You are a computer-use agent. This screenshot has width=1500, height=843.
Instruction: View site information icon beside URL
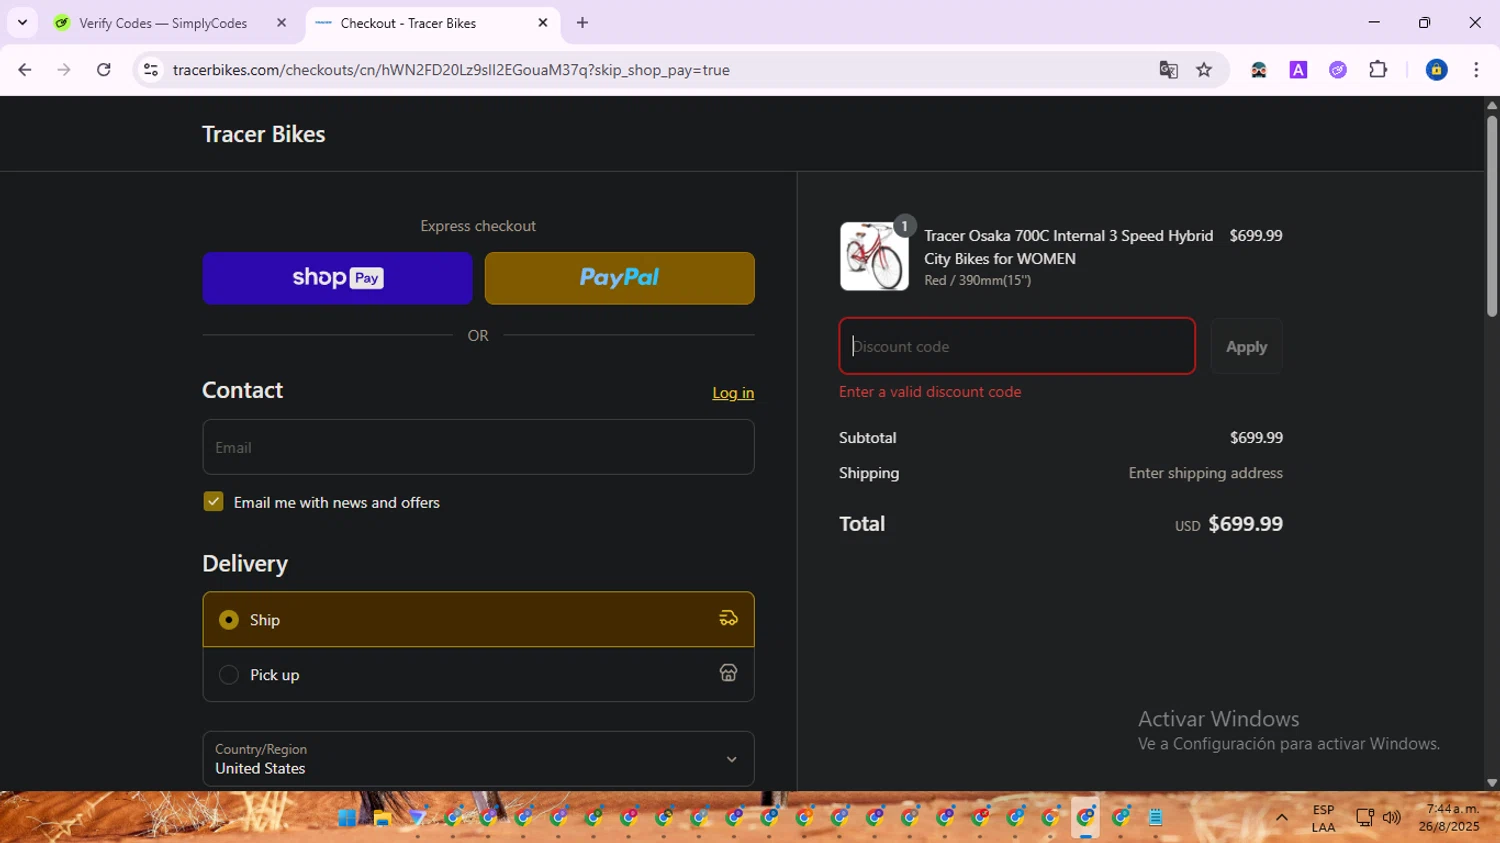pyautogui.click(x=151, y=70)
